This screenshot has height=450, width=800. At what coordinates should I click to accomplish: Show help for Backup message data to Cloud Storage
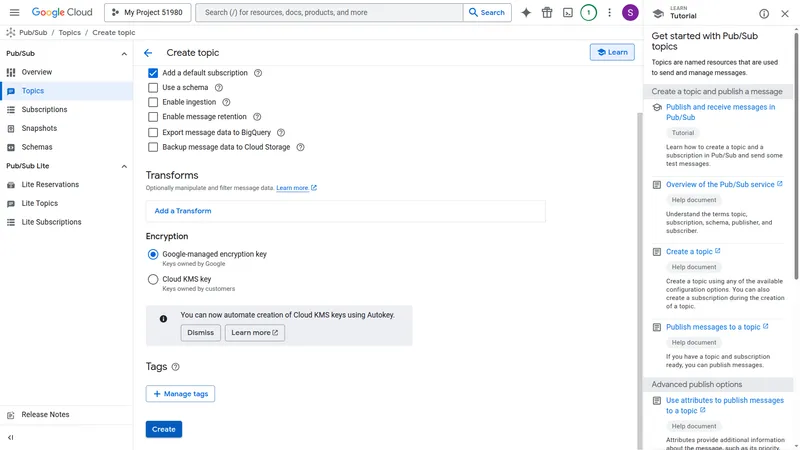301,147
